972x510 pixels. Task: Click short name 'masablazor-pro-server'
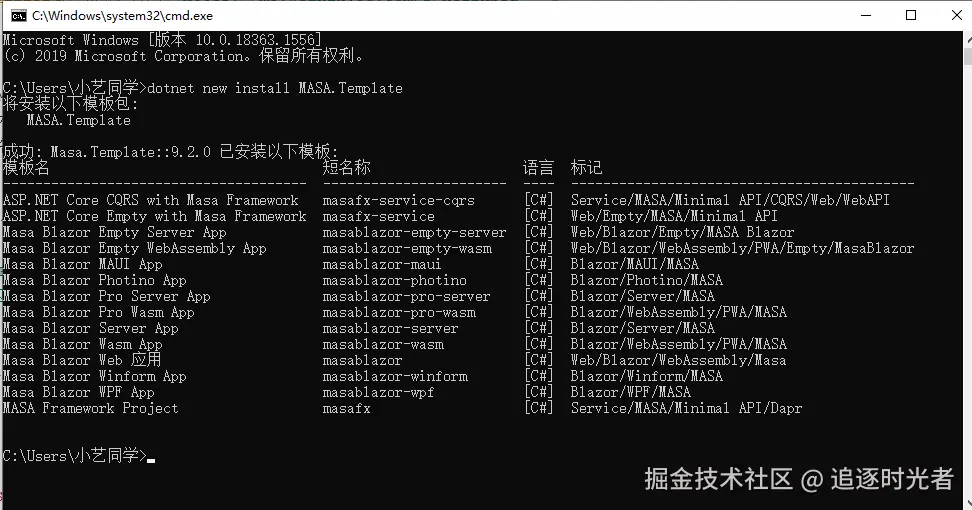(x=406, y=297)
